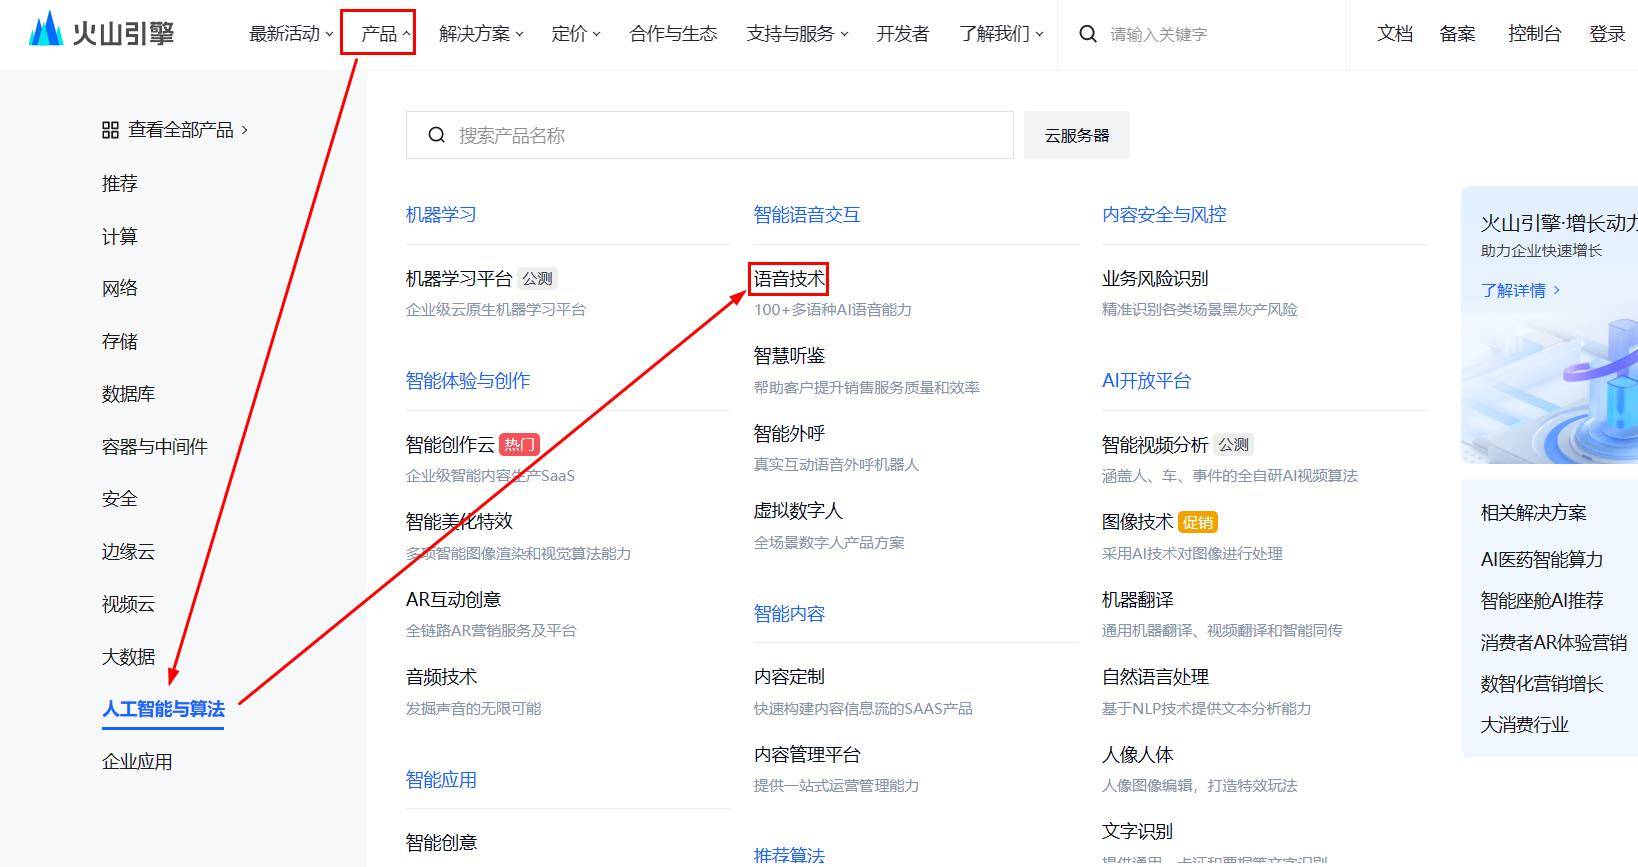Open 智慧听鉴 product
This screenshot has height=867, width=1638.
789,355
